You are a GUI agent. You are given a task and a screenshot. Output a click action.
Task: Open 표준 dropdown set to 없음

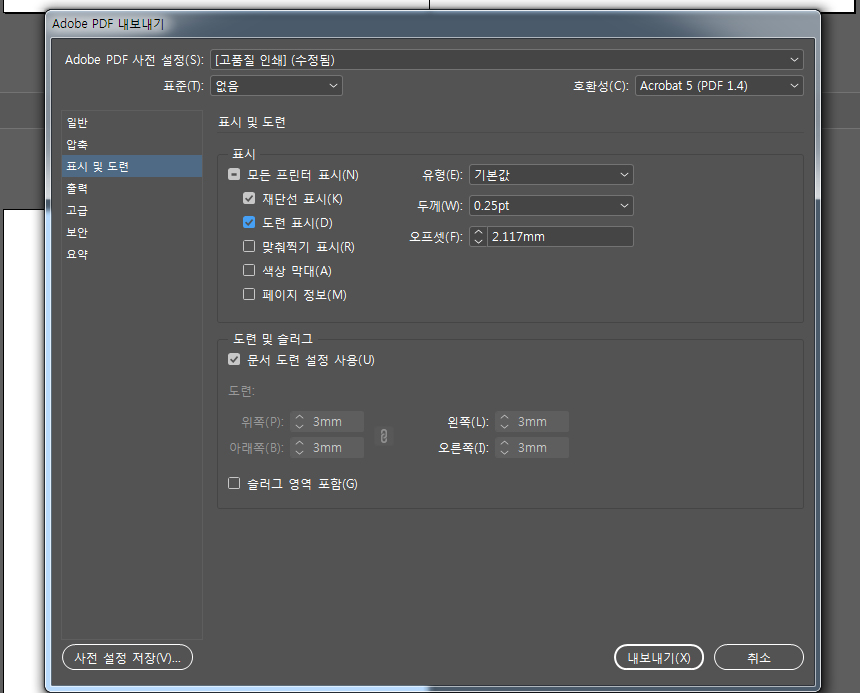(x=276, y=86)
